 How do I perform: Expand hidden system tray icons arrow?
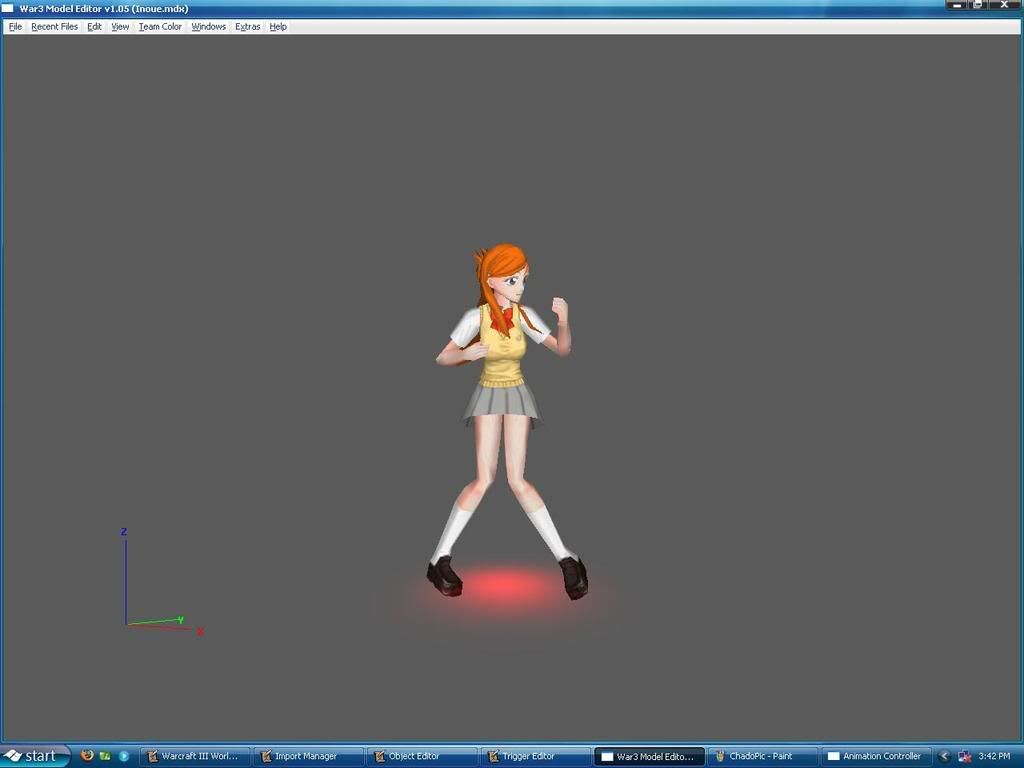(944, 756)
